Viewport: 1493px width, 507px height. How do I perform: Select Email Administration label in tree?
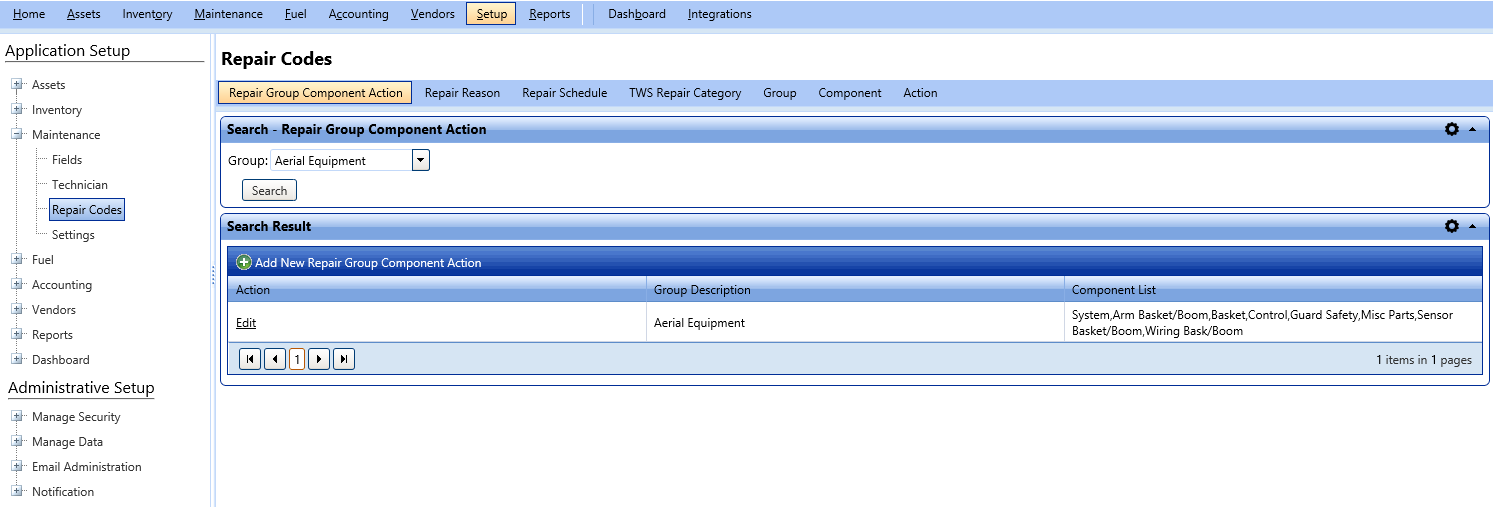[x=87, y=467]
